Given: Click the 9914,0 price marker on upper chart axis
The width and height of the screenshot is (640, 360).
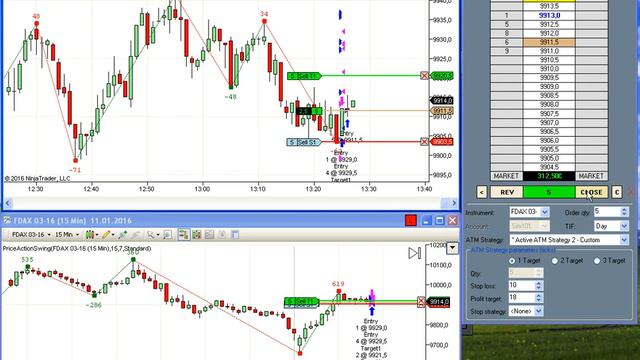Looking at the screenshot, I should (442, 100).
